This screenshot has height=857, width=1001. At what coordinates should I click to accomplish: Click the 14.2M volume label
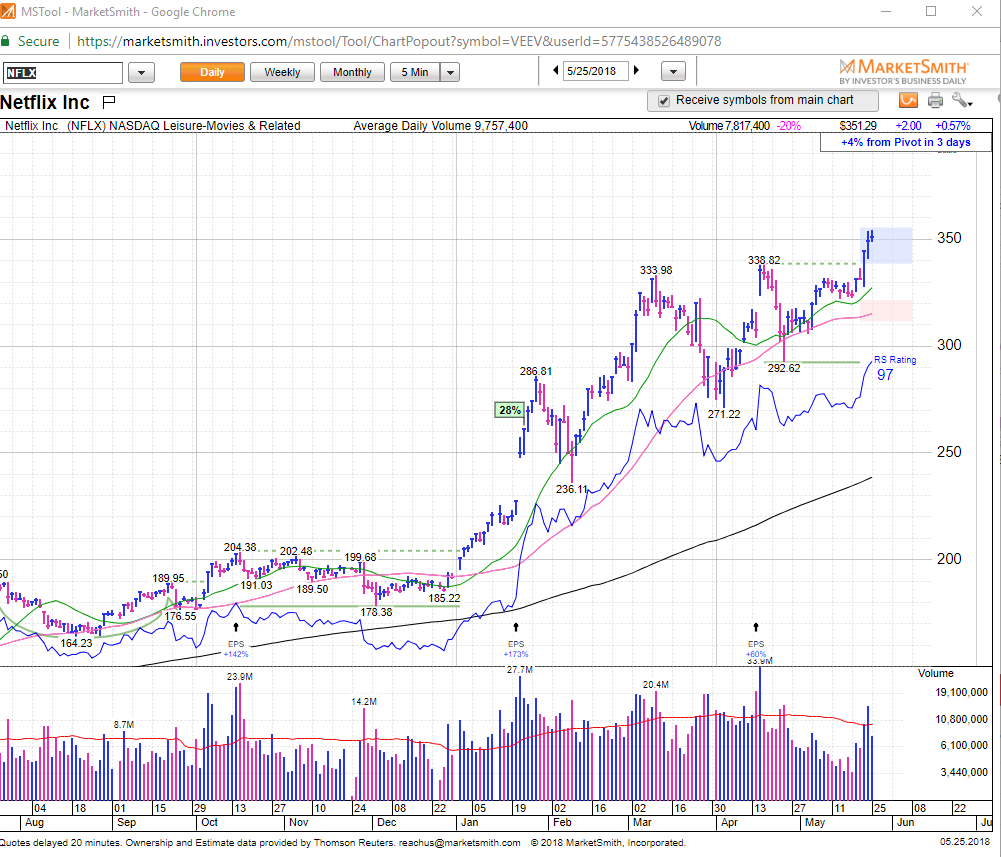point(364,702)
